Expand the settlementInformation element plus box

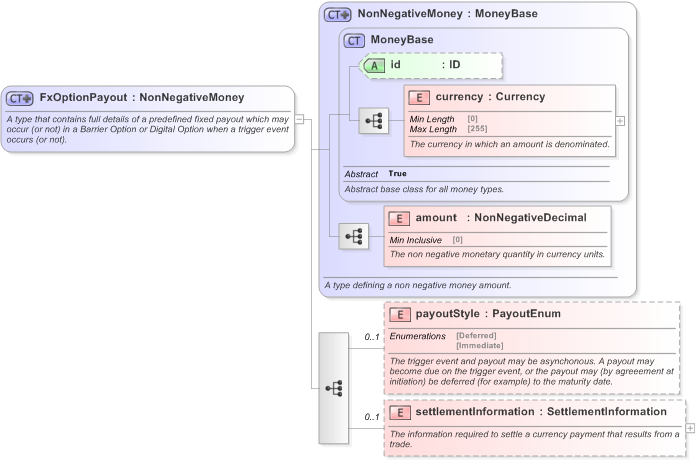pyautogui.click(x=690, y=428)
